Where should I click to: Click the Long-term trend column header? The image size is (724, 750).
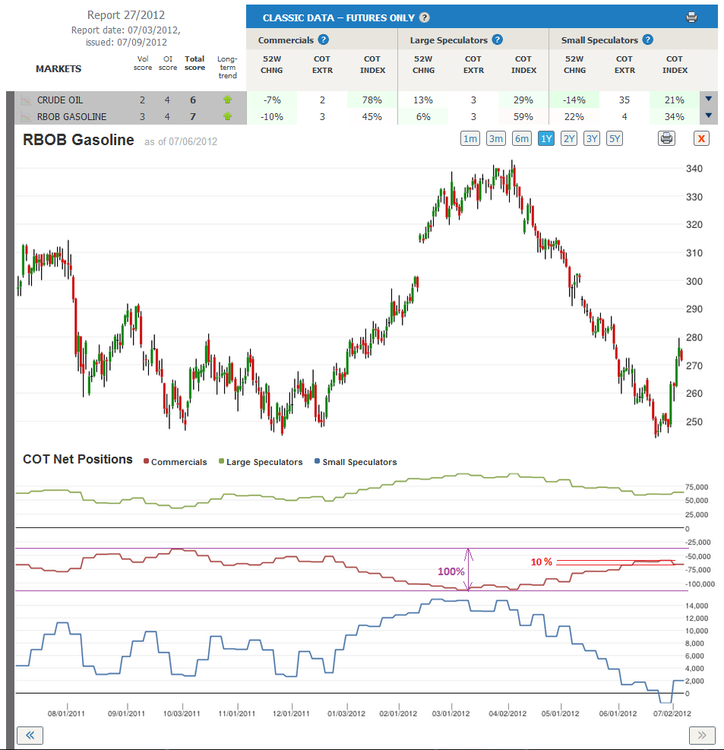pyautogui.click(x=227, y=67)
